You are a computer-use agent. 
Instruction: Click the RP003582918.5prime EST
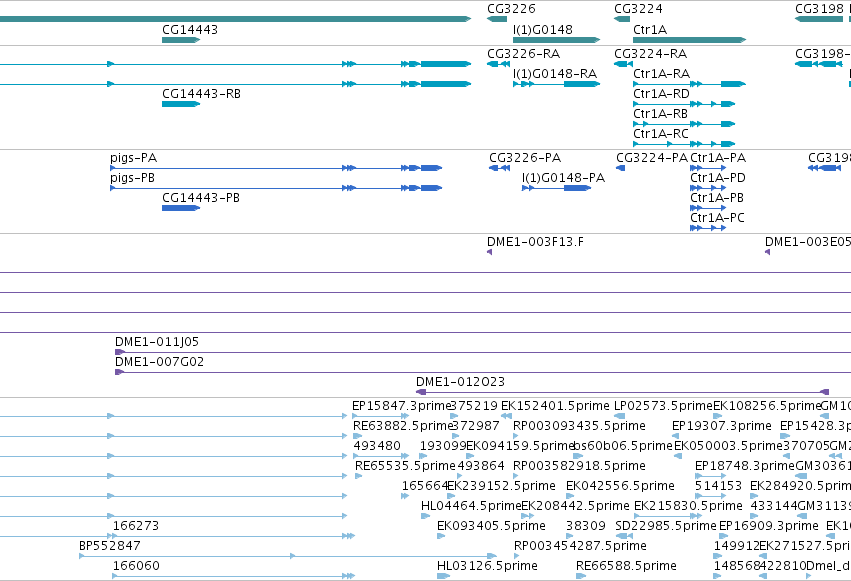[516, 476]
